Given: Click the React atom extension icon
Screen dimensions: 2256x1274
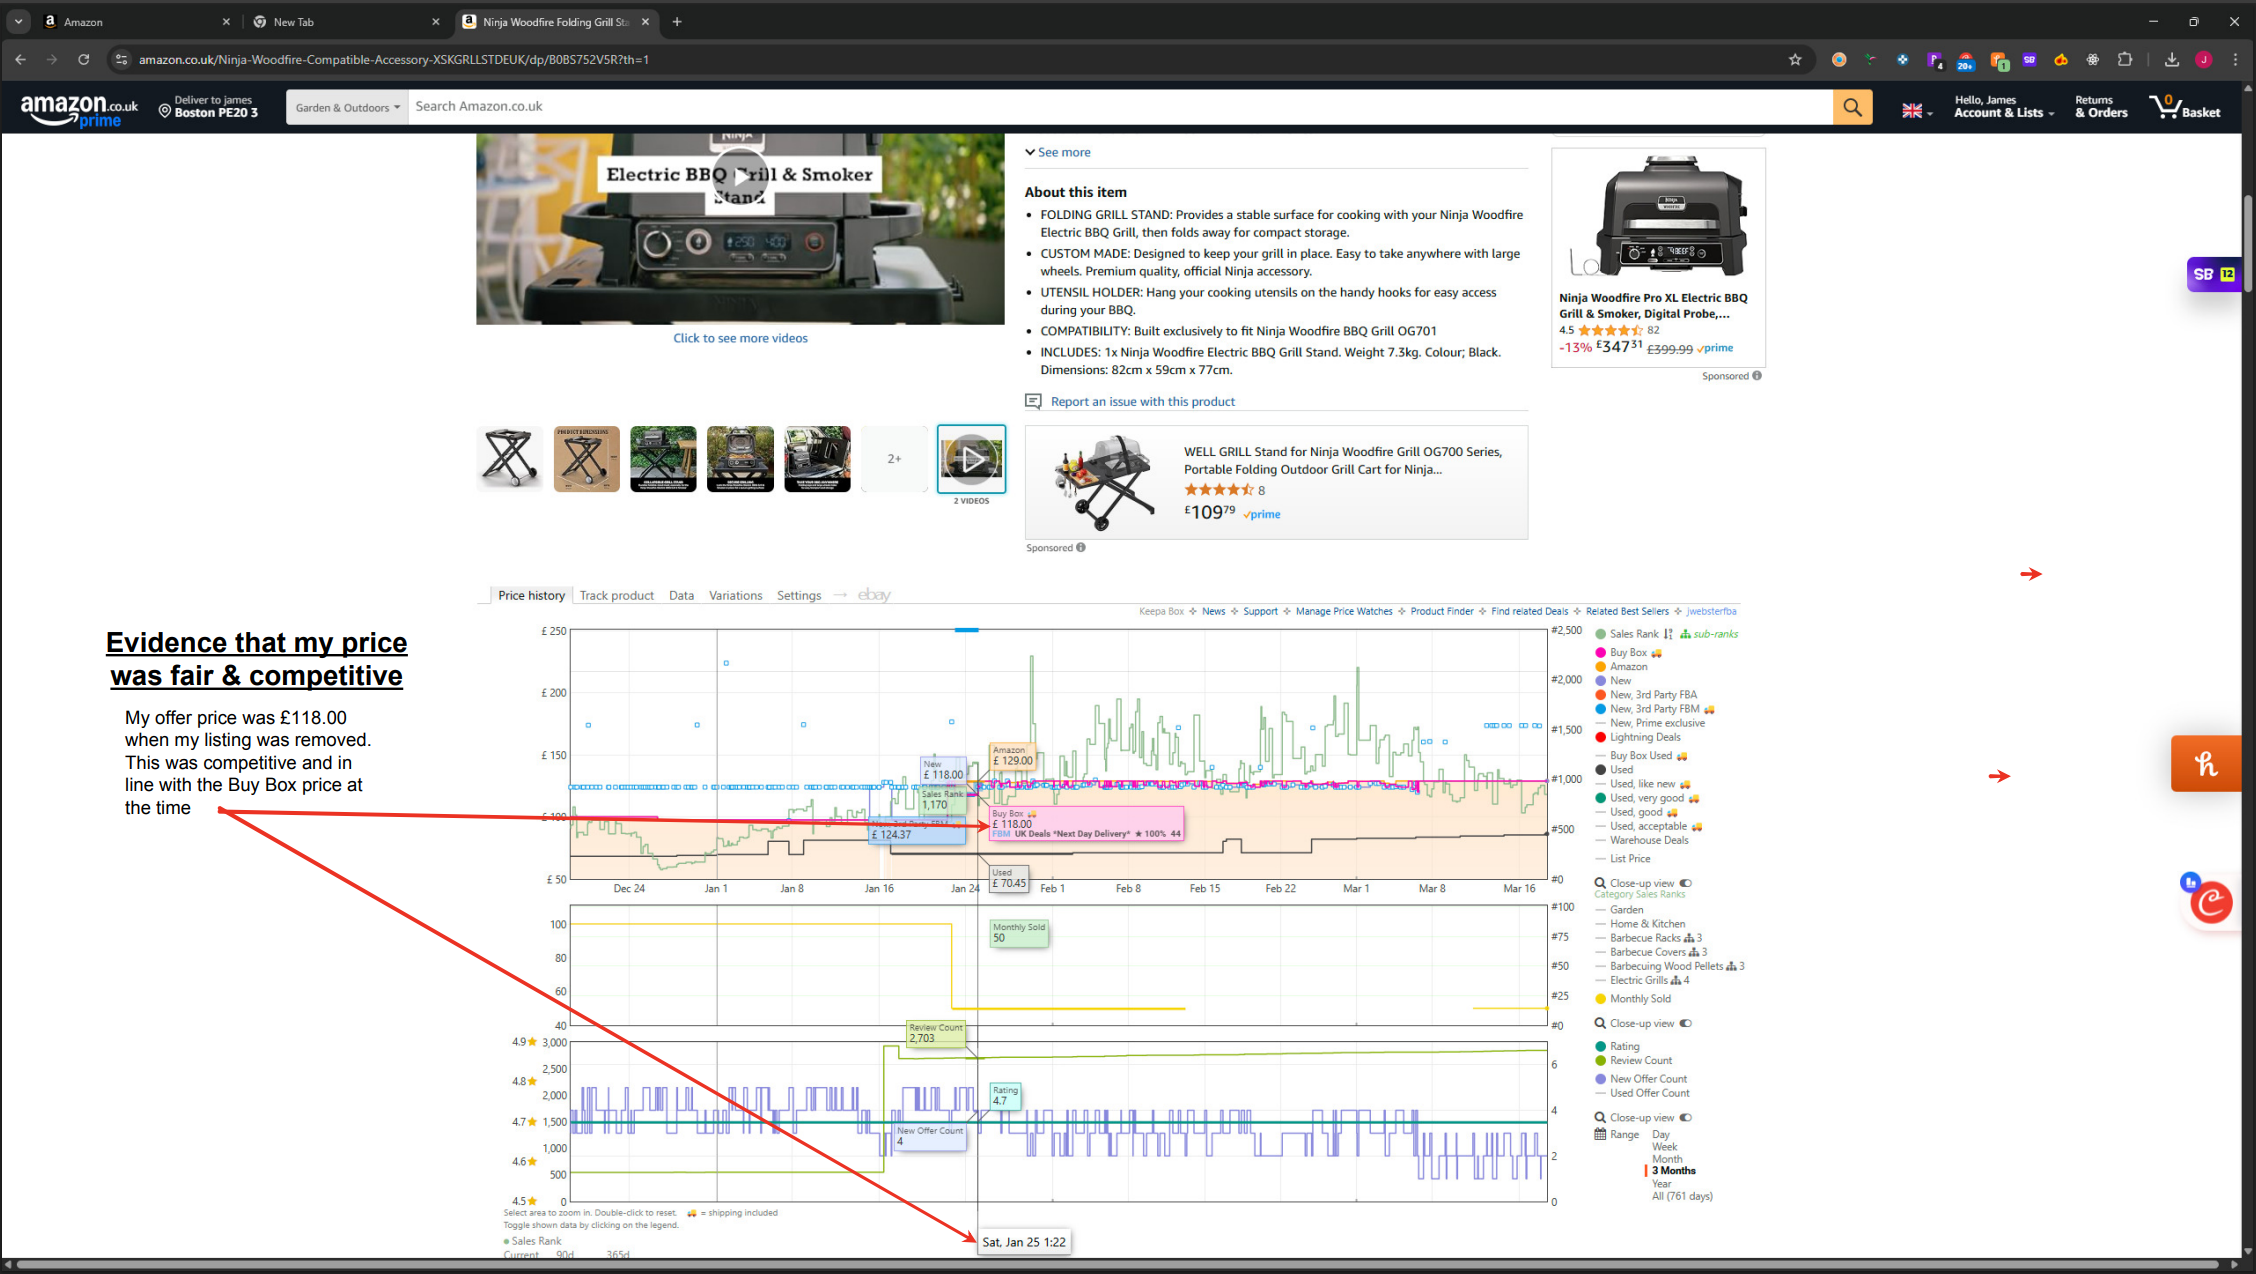Looking at the screenshot, I should click(2093, 60).
